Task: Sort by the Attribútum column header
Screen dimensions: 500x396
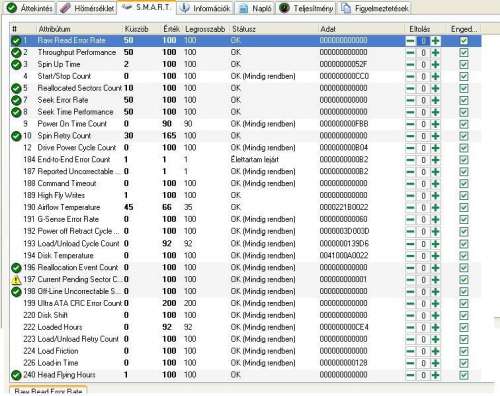Action: [55, 29]
